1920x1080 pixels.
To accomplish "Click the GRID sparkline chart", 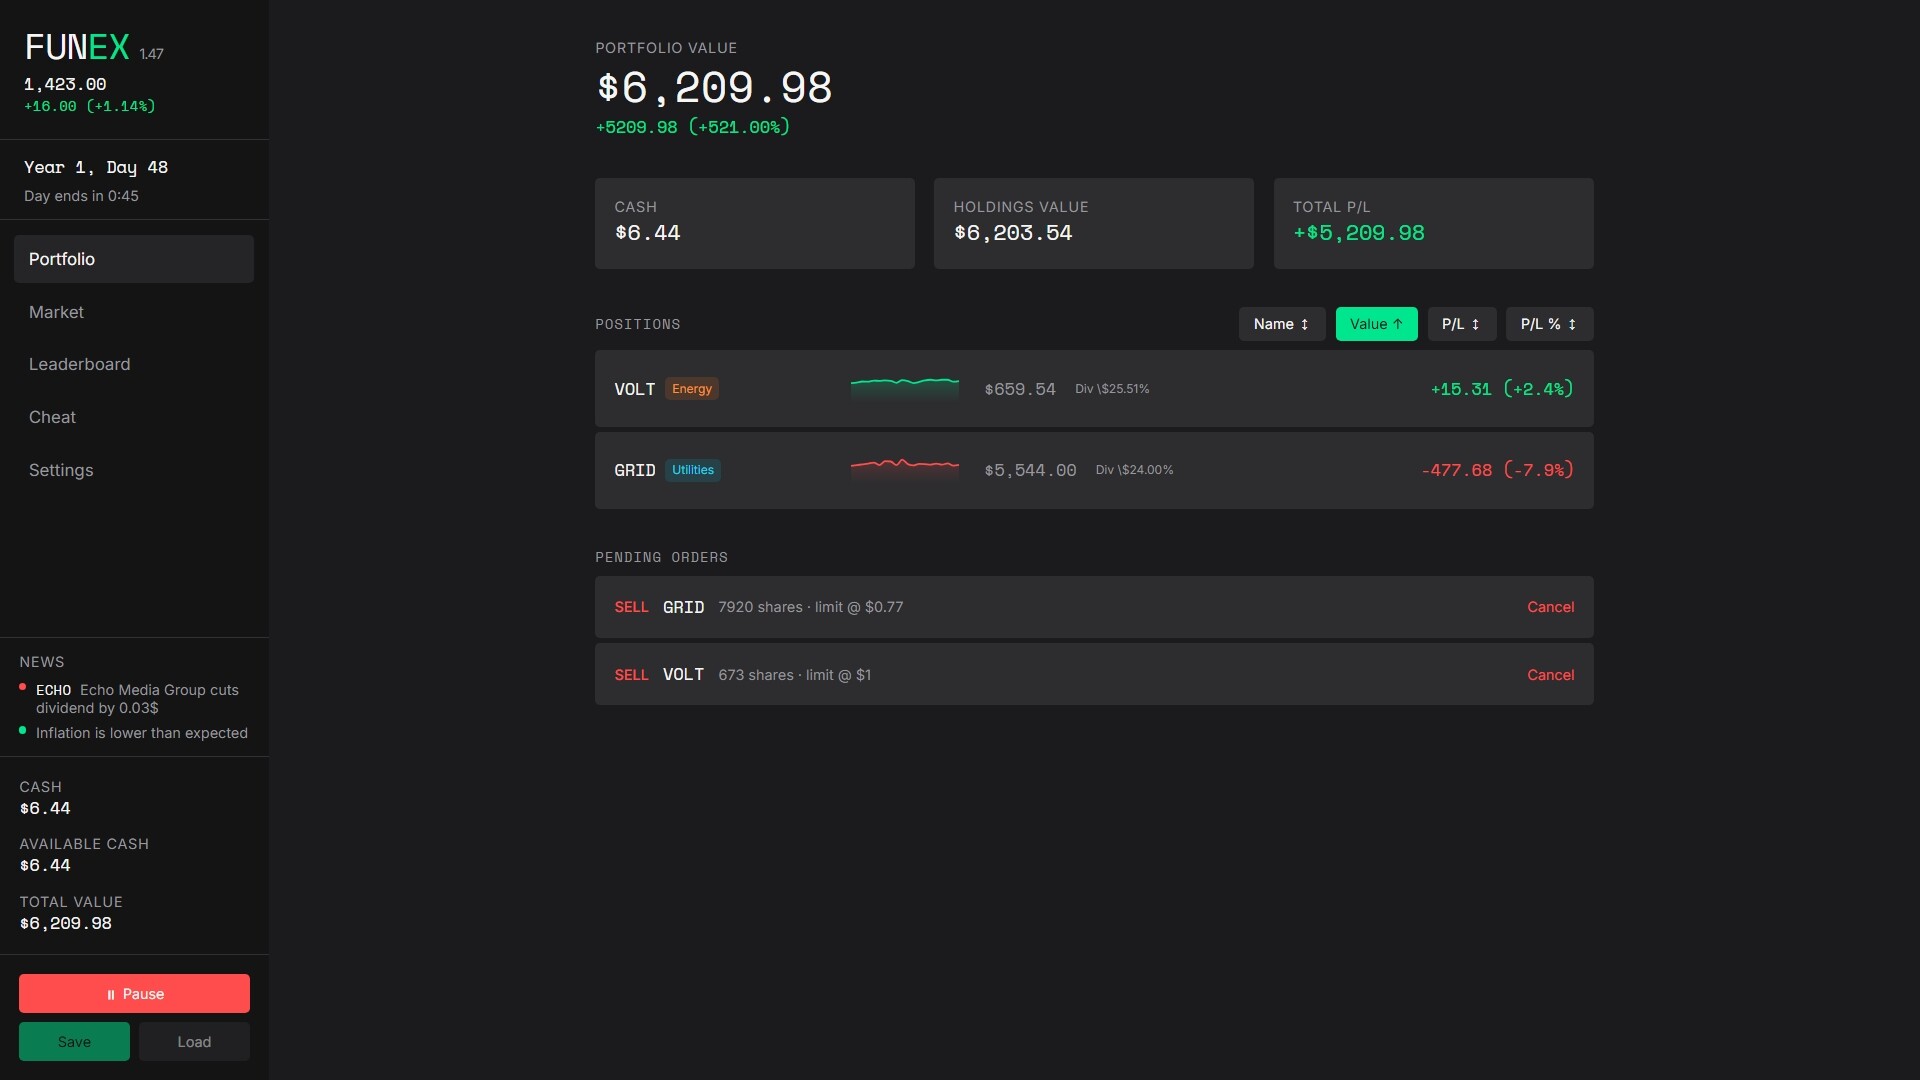I will 904,470.
